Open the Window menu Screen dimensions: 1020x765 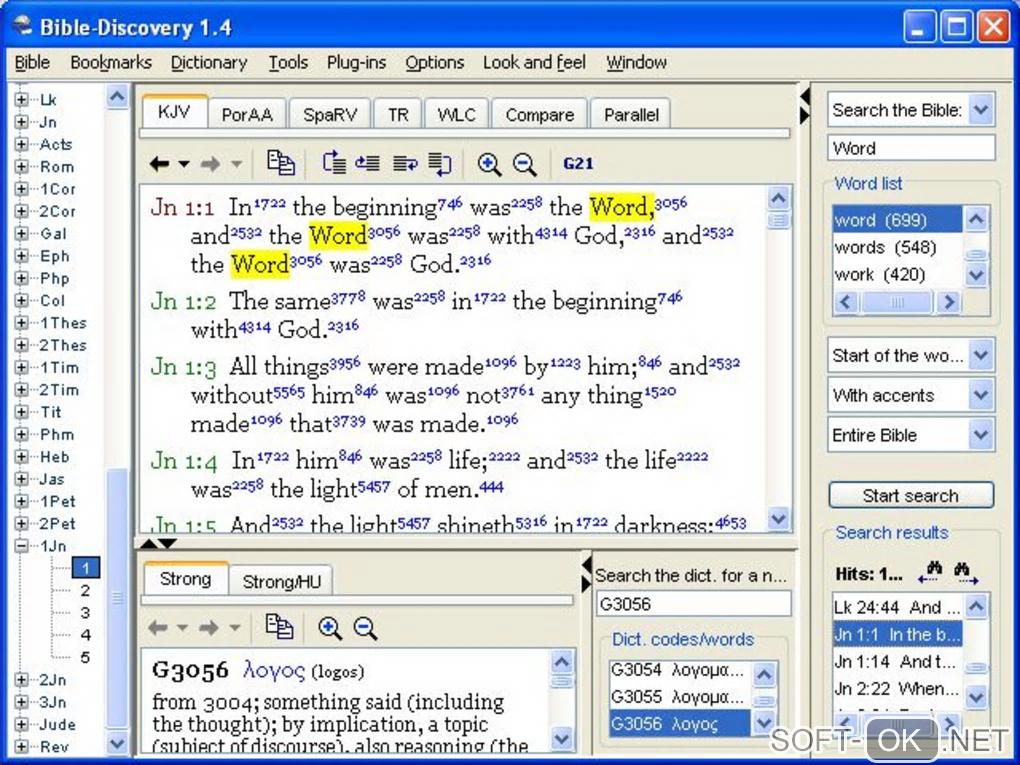coord(636,62)
